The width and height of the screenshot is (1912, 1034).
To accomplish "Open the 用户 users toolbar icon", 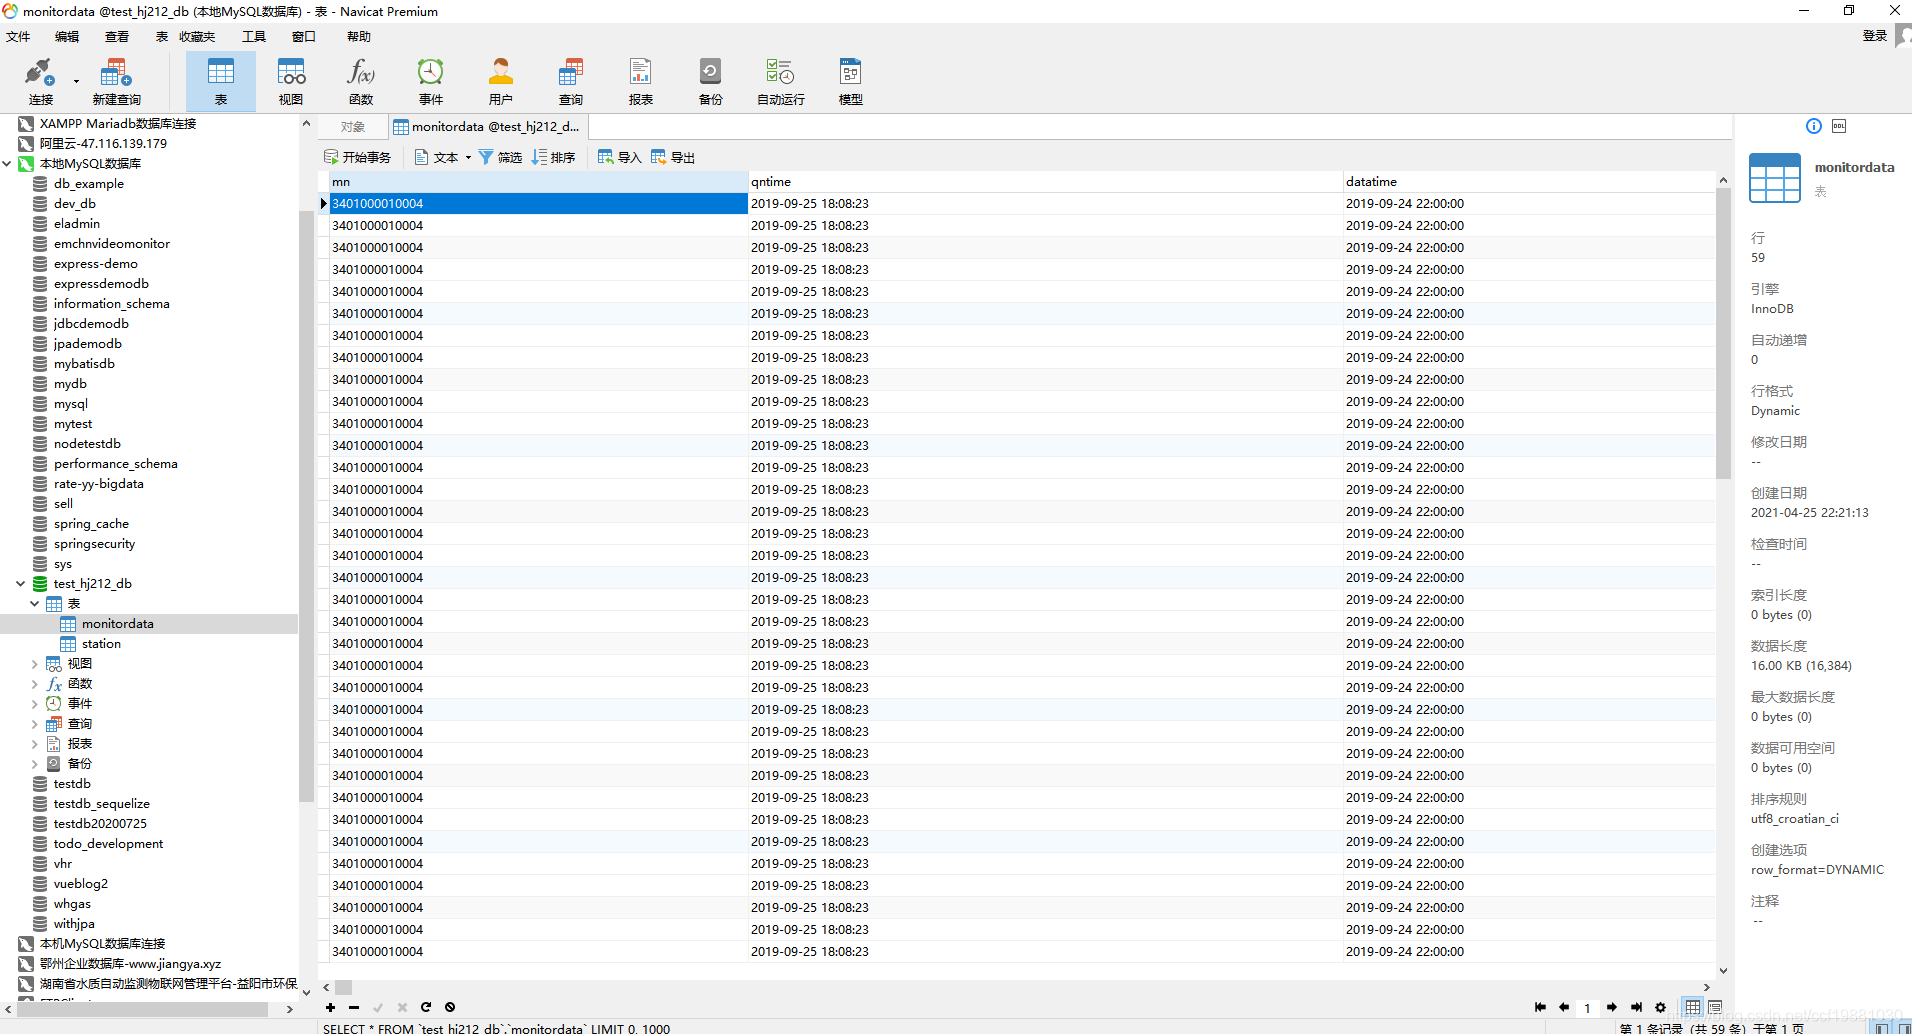I will point(501,81).
